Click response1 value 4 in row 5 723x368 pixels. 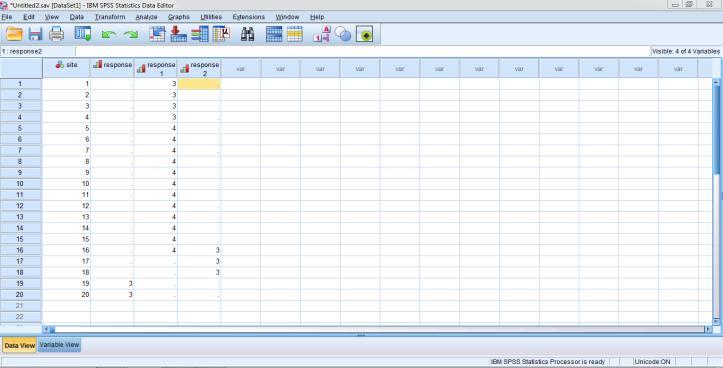pyautogui.click(x=156, y=128)
